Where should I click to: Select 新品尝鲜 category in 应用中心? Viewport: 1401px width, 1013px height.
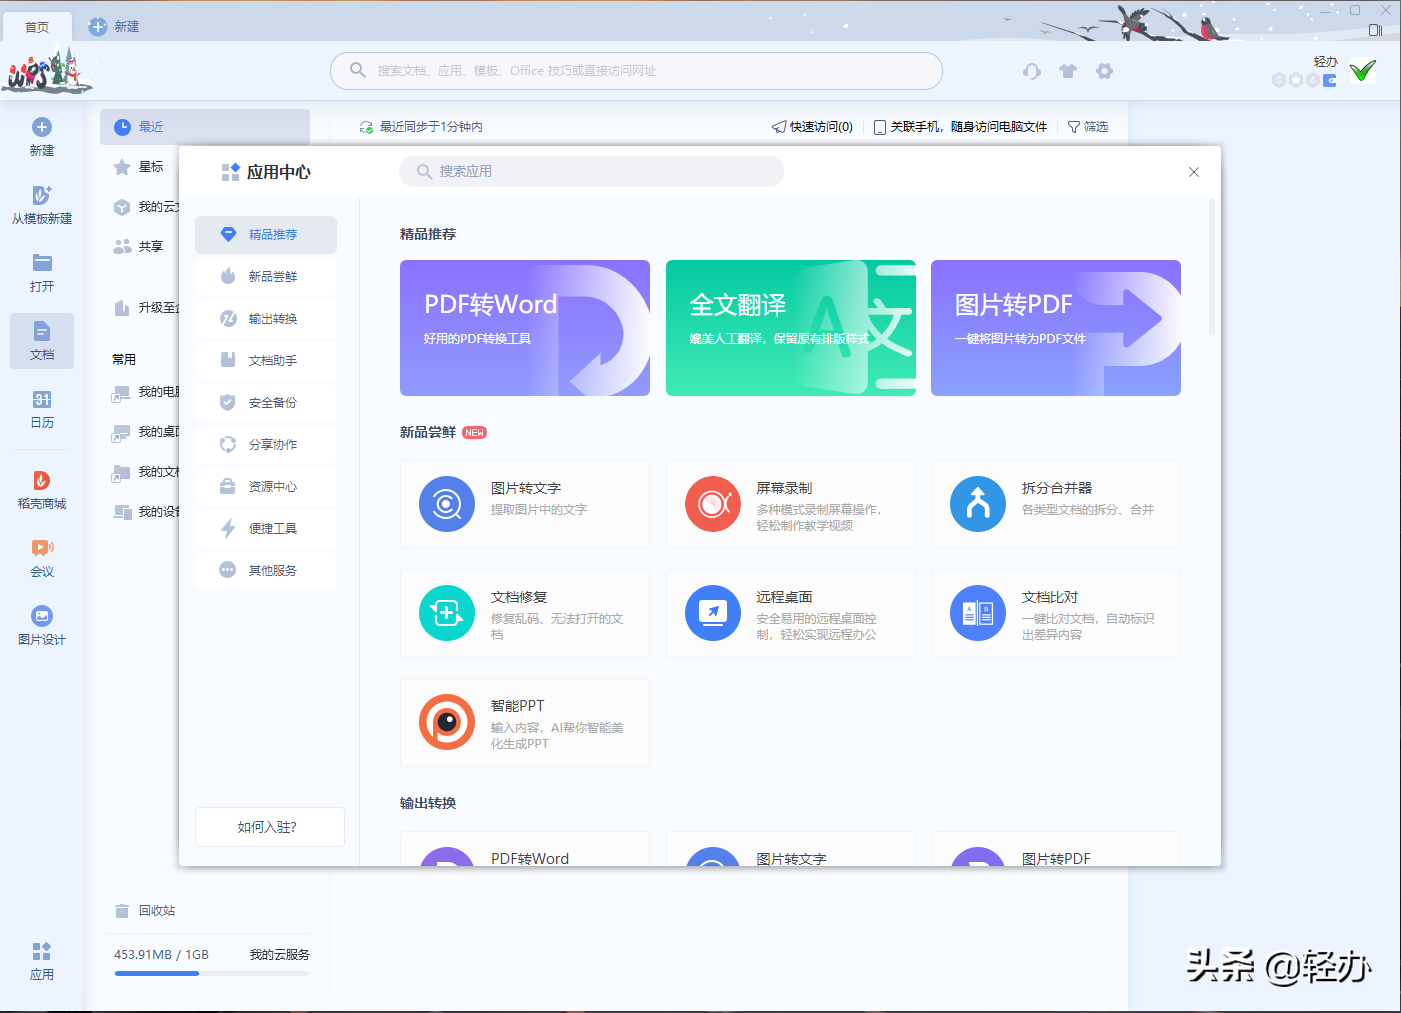(266, 277)
